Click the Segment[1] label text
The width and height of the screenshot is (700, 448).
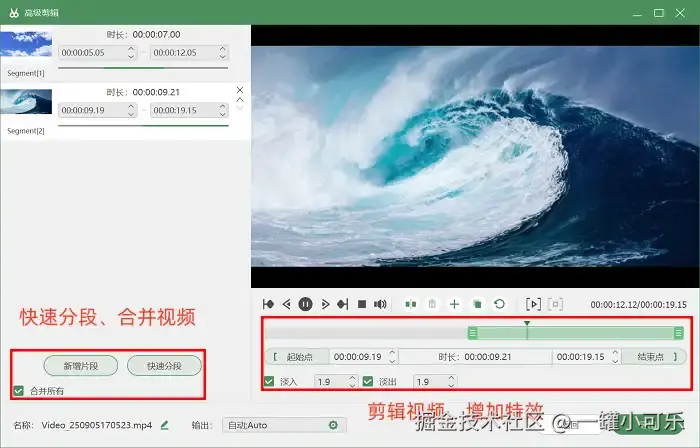click(x=26, y=73)
